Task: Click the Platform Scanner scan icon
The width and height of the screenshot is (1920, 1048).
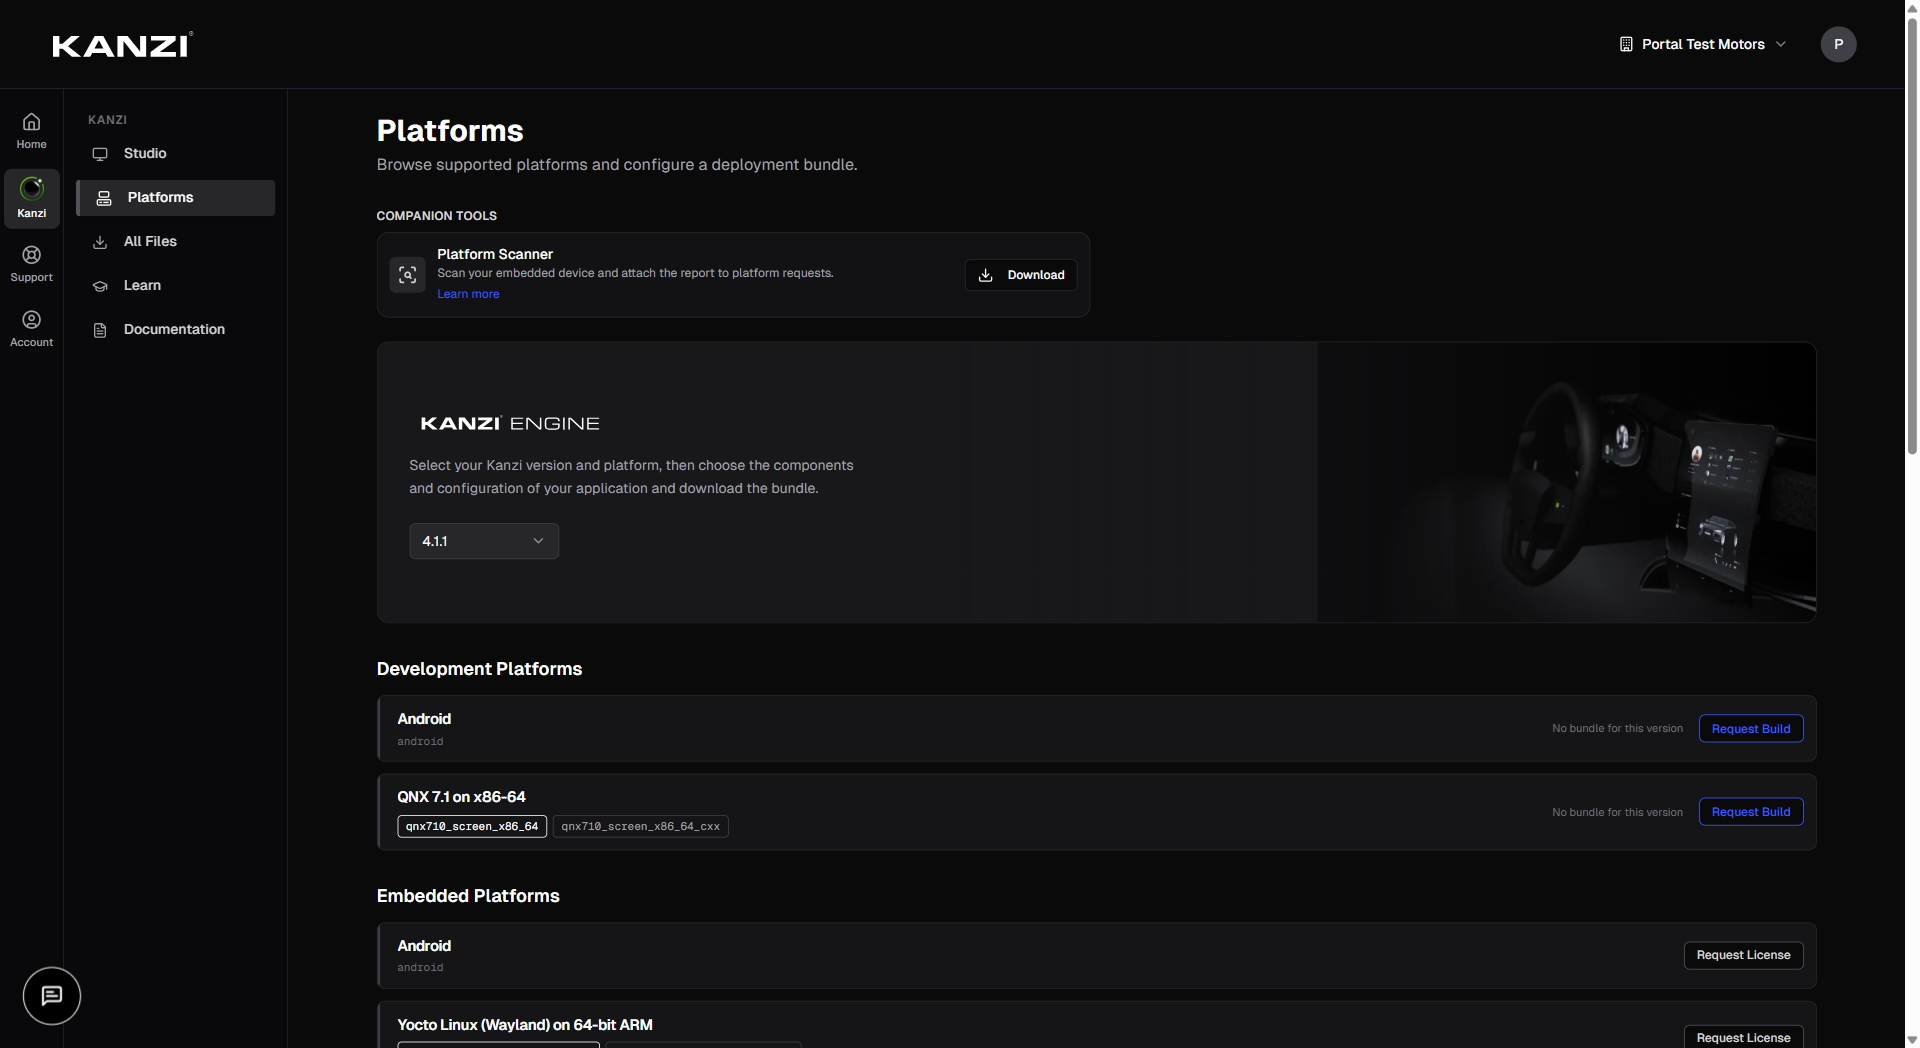Action: coord(407,275)
